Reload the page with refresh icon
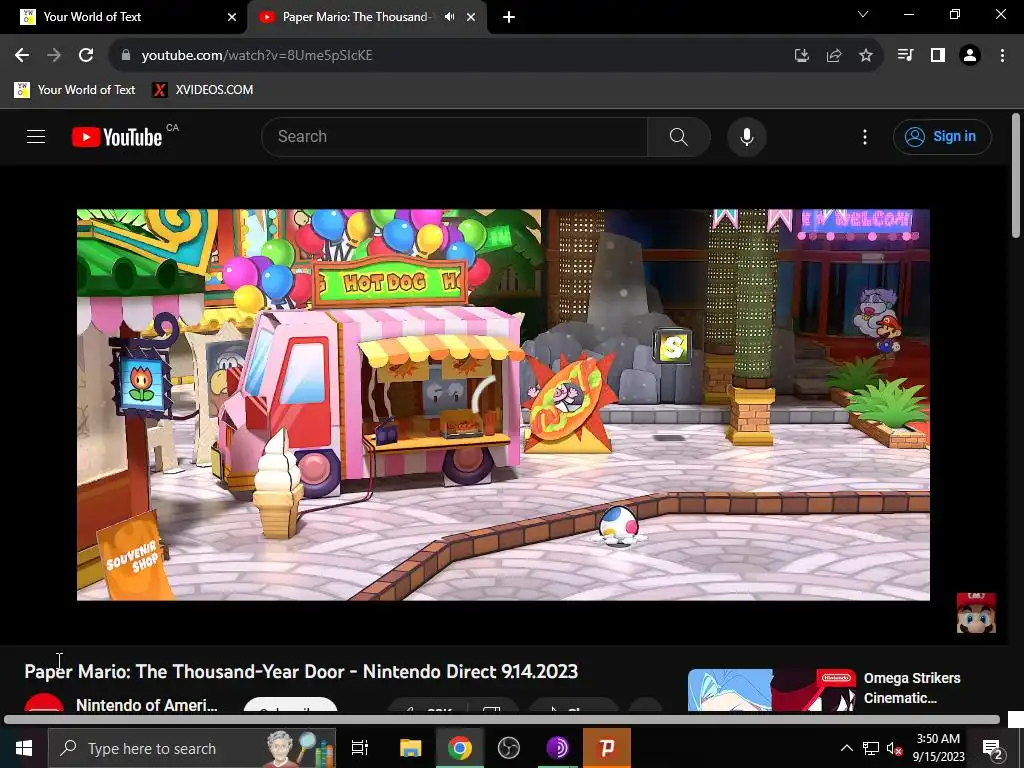This screenshot has width=1024, height=768. tap(86, 55)
